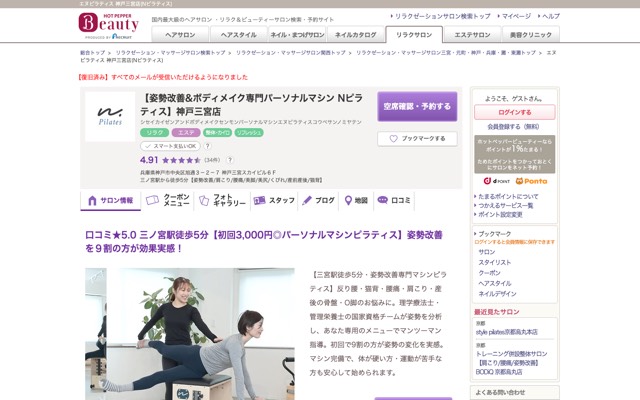This screenshot has height=400, width=640.
Task: Click the 整体・カイロ tag
Action: point(218,133)
